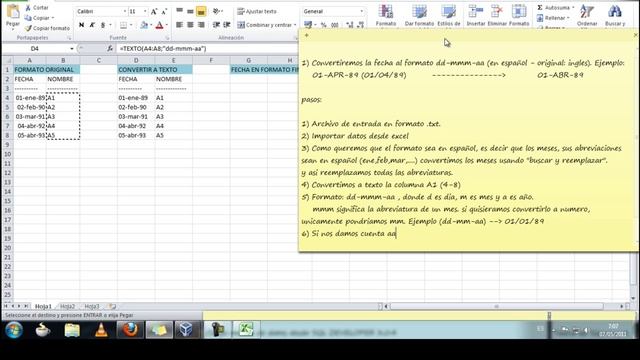This screenshot has width=640, height=360.
Task: Open Windows Start orb
Action: point(14,330)
